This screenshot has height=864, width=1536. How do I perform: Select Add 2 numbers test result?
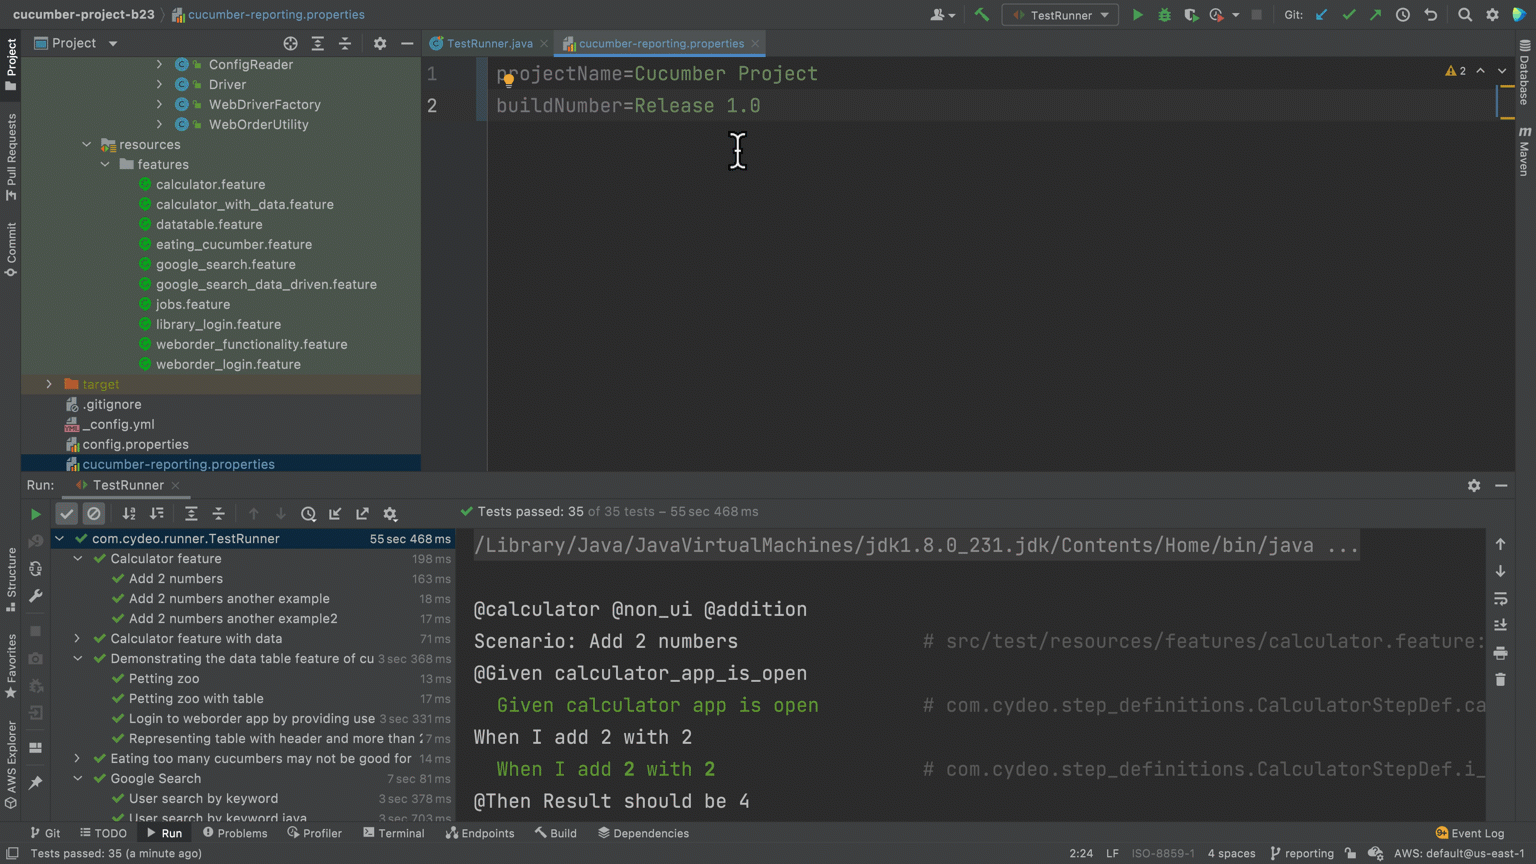(x=176, y=578)
